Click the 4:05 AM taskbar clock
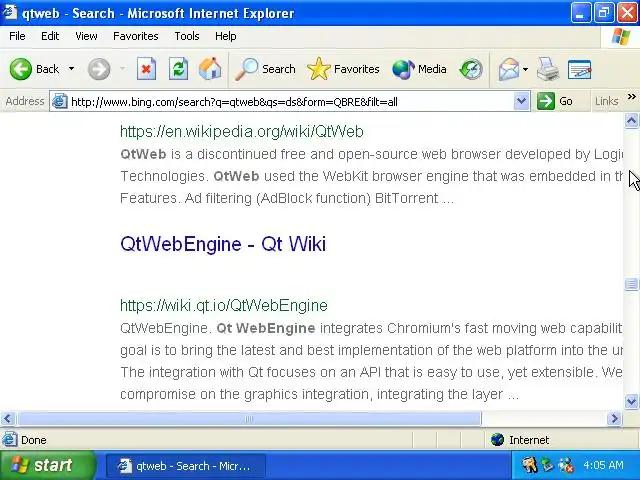The width and height of the screenshot is (640, 480). [603, 465]
